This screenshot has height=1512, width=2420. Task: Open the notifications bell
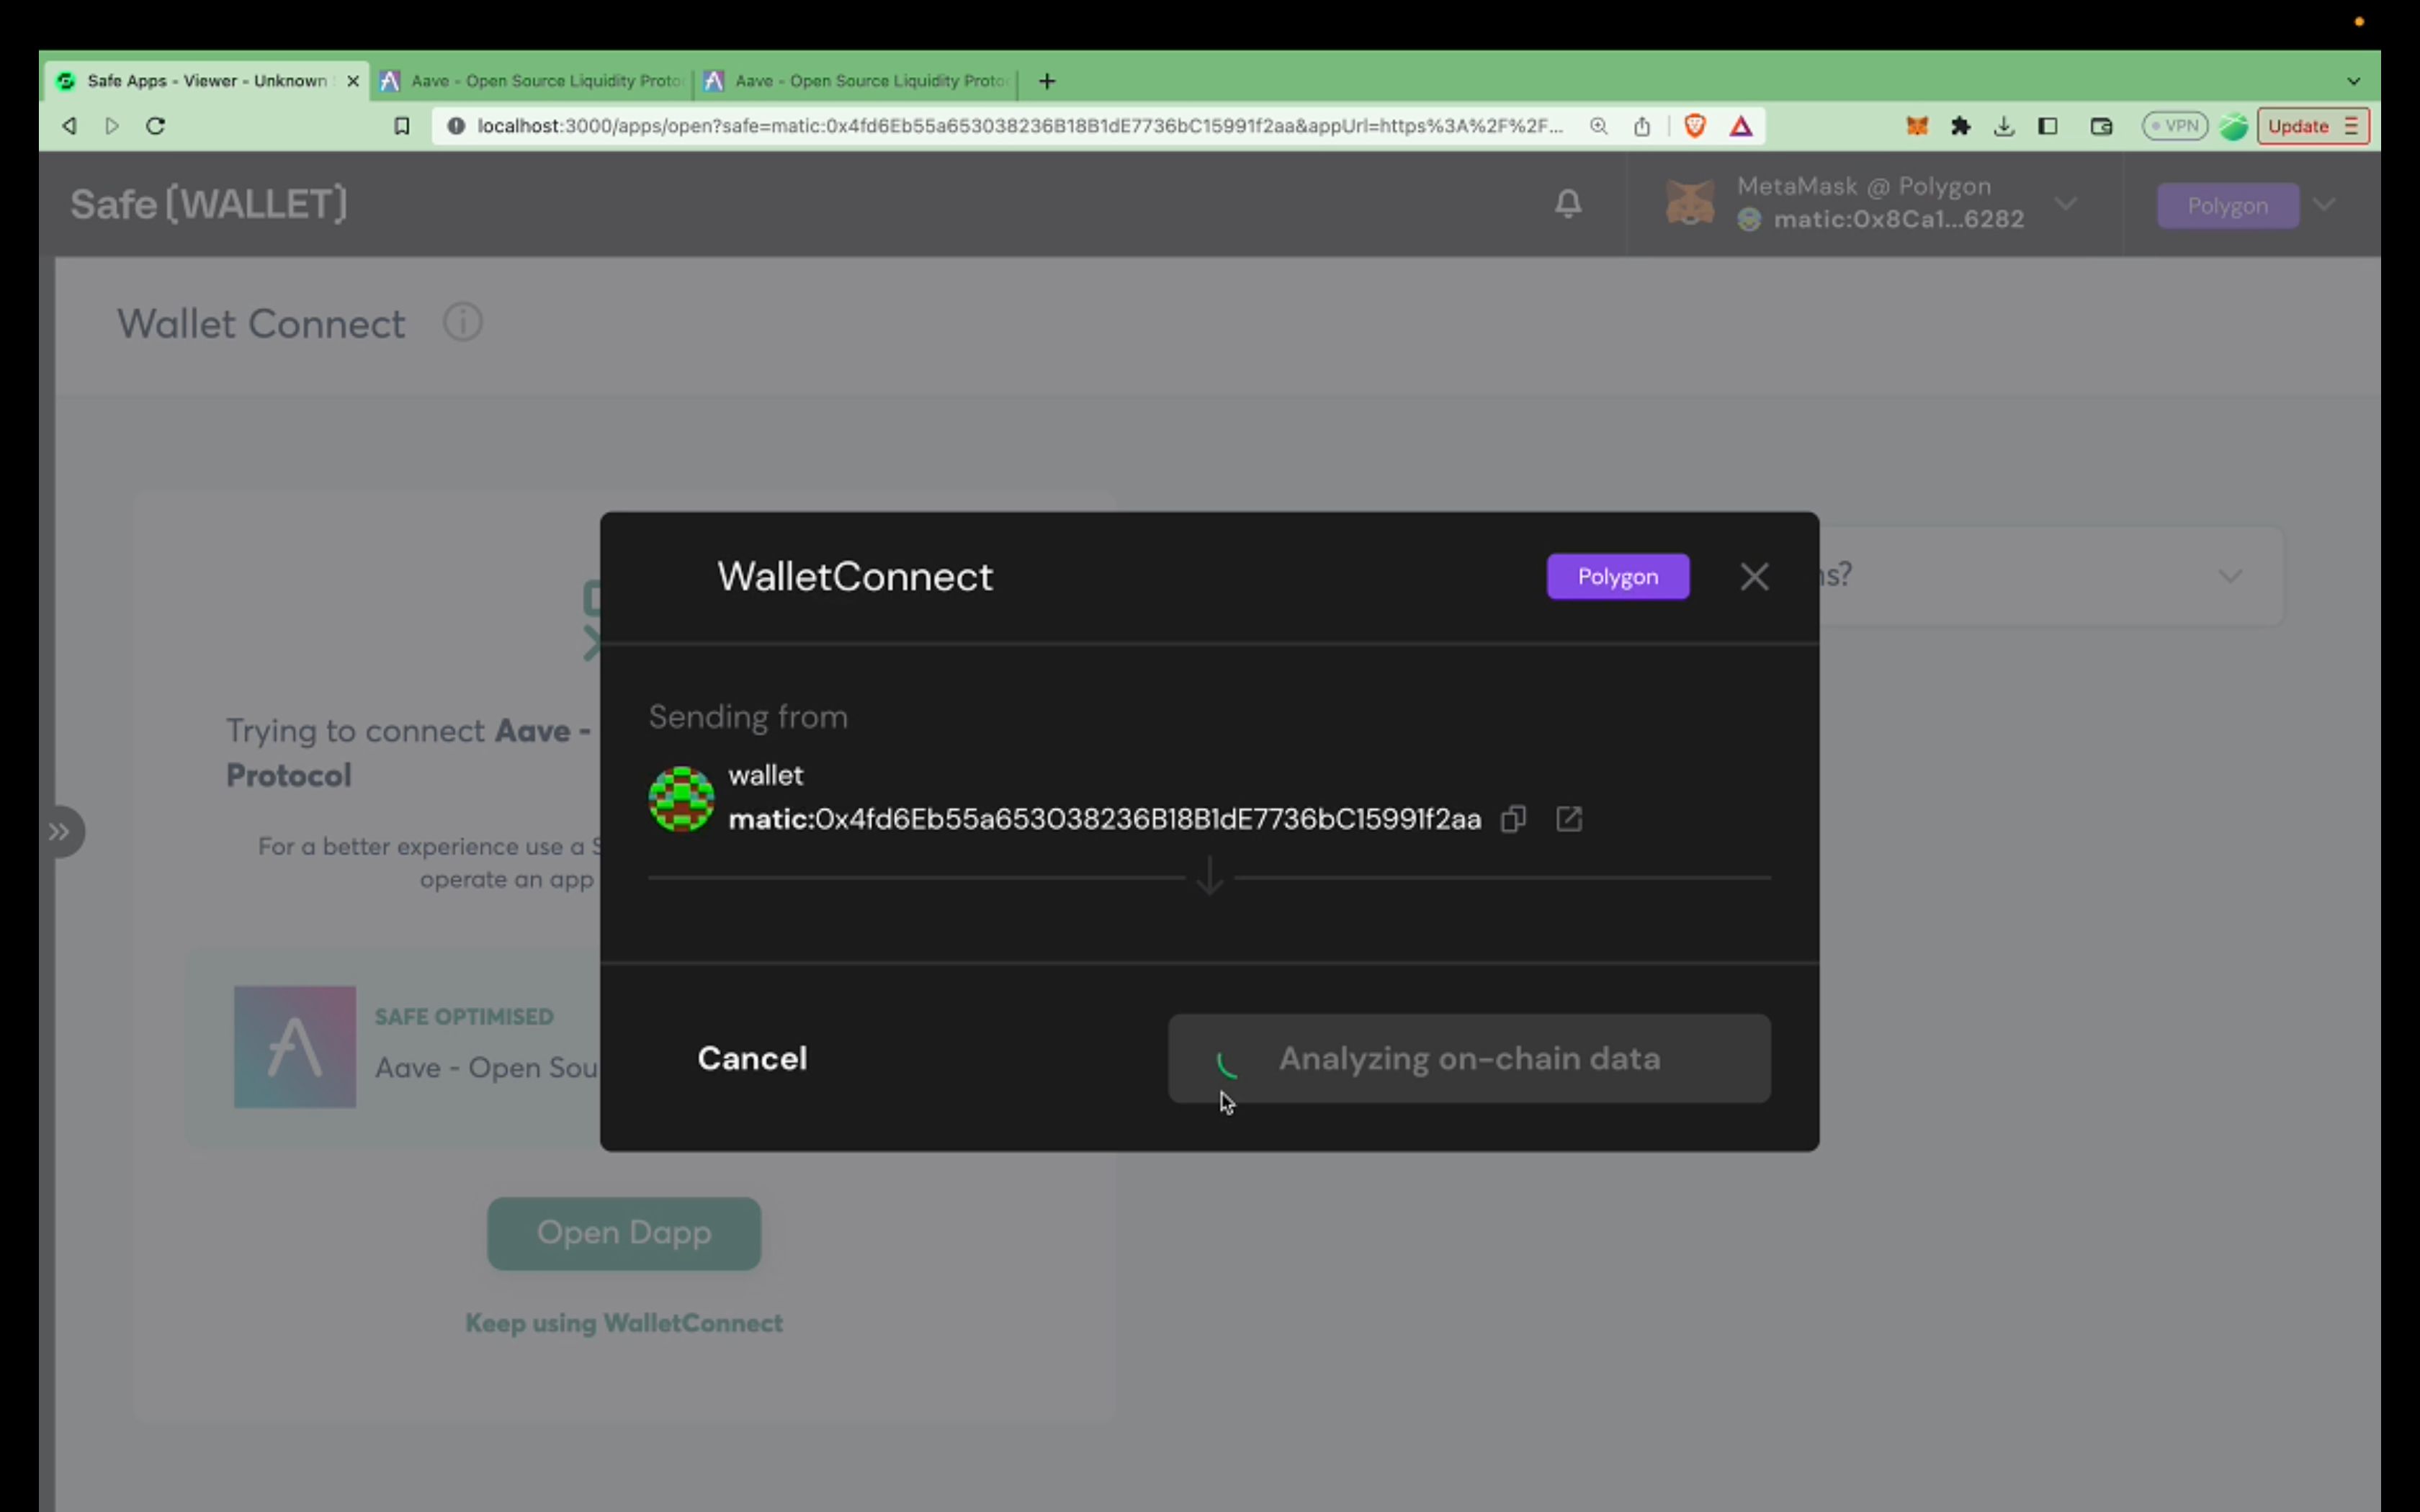coord(1568,204)
